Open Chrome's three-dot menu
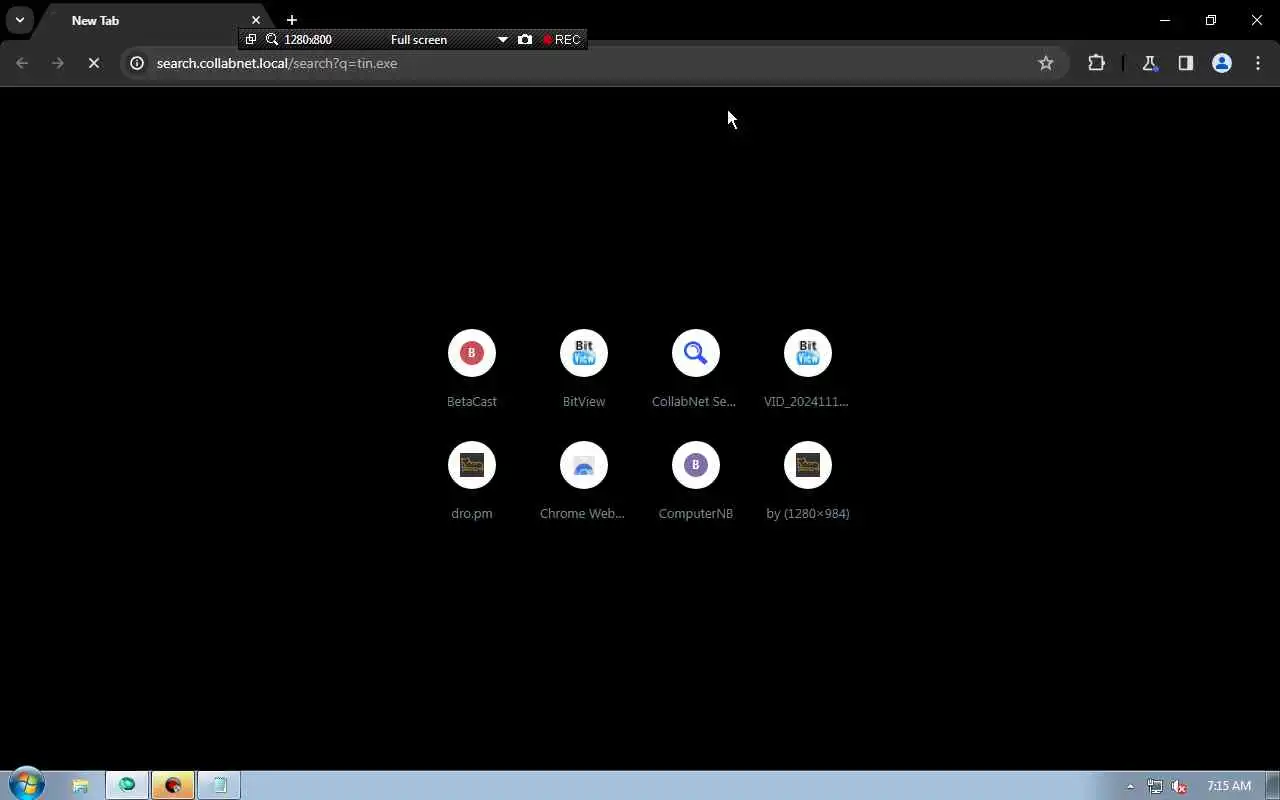Image resolution: width=1280 pixels, height=800 pixels. [x=1257, y=63]
